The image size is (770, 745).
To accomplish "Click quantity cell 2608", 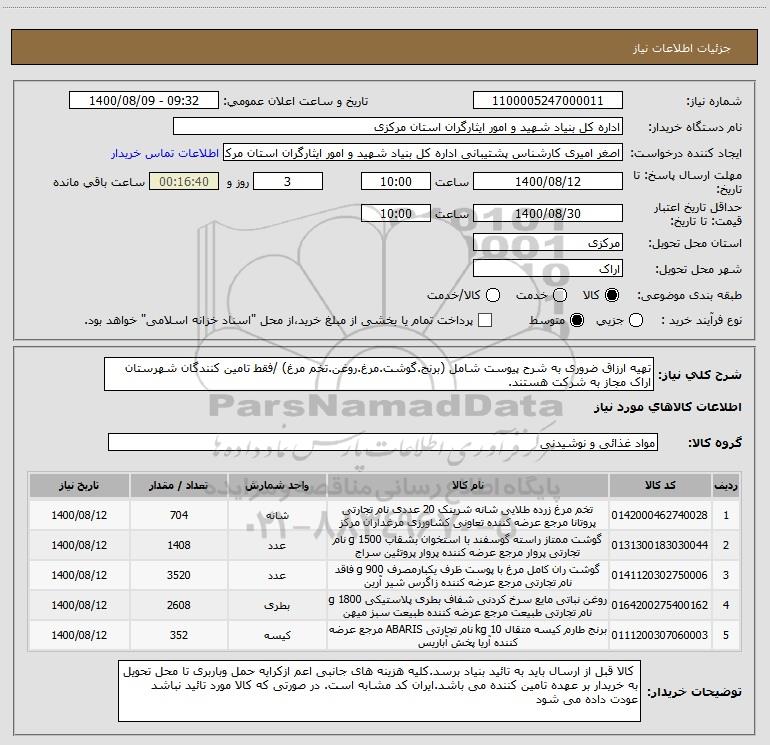I will (179, 605).
